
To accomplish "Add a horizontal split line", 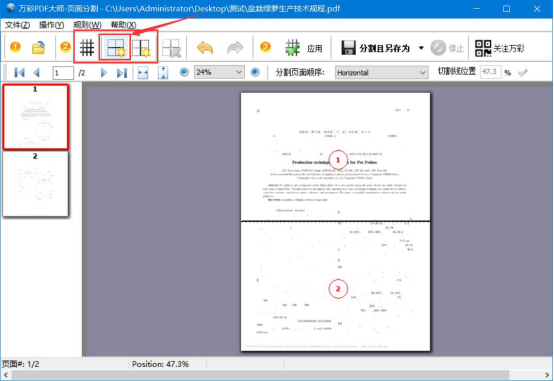I will click(x=115, y=47).
